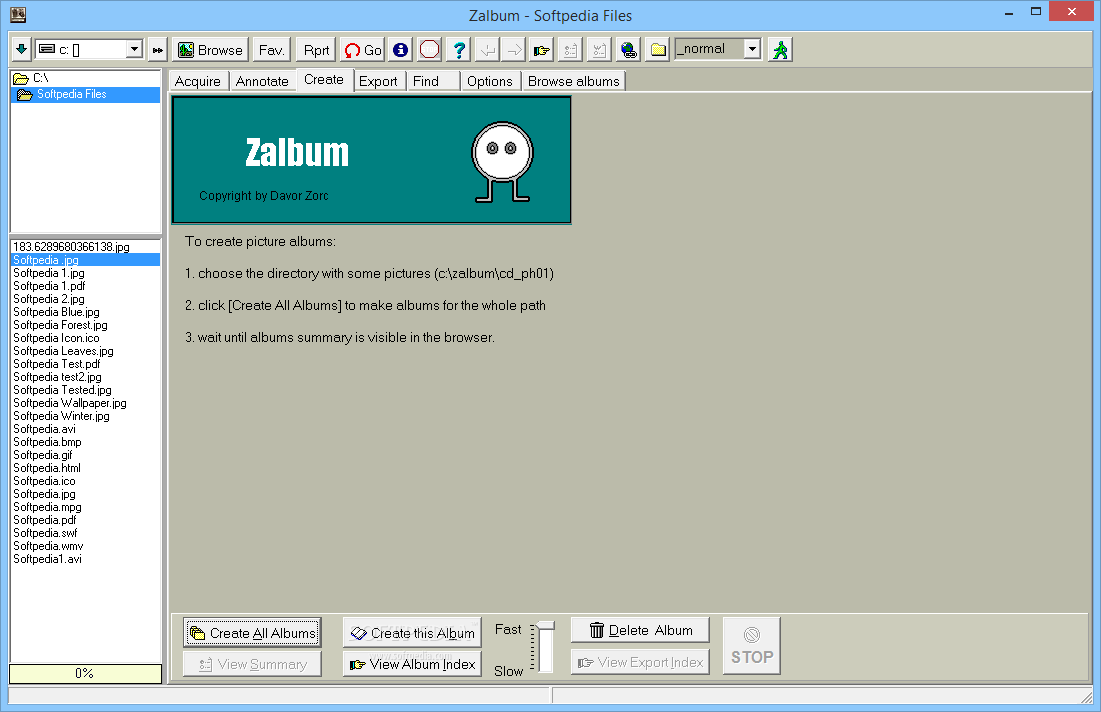Open the _normal mode dropdown arrow
Image resolution: width=1101 pixels, height=712 pixels.
click(752, 49)
